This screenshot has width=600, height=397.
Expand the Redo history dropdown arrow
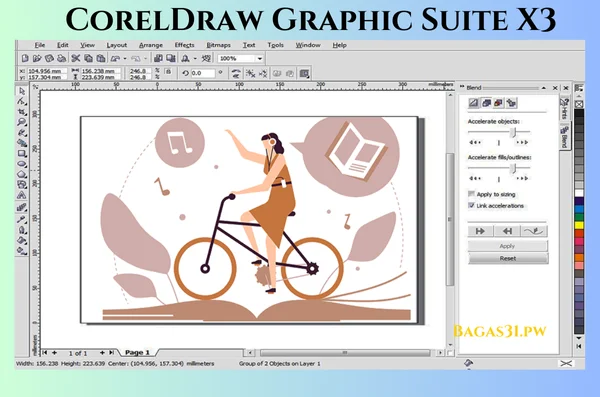145,59
